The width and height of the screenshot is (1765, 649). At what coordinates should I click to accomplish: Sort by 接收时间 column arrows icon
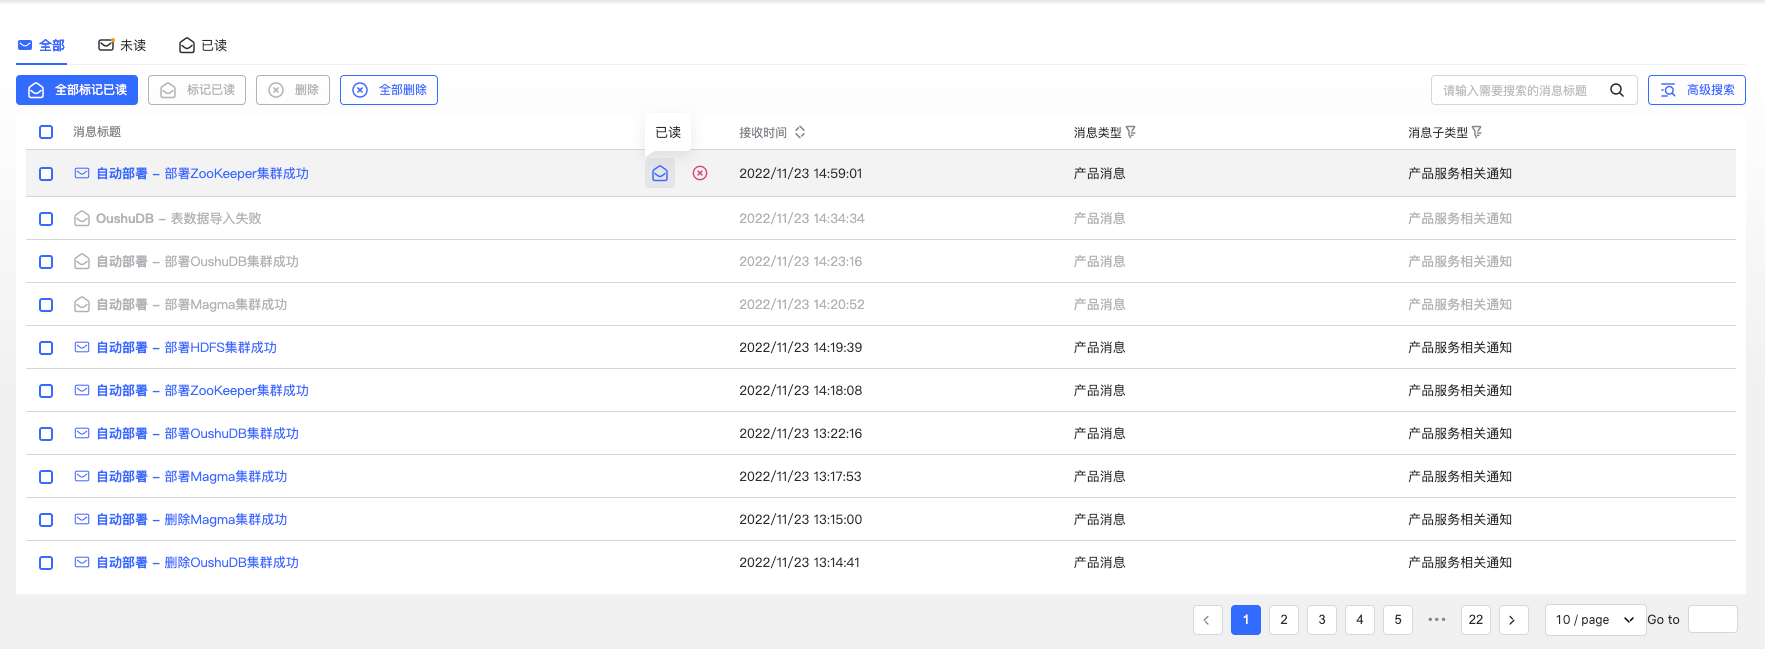click(x=800, y=132)
